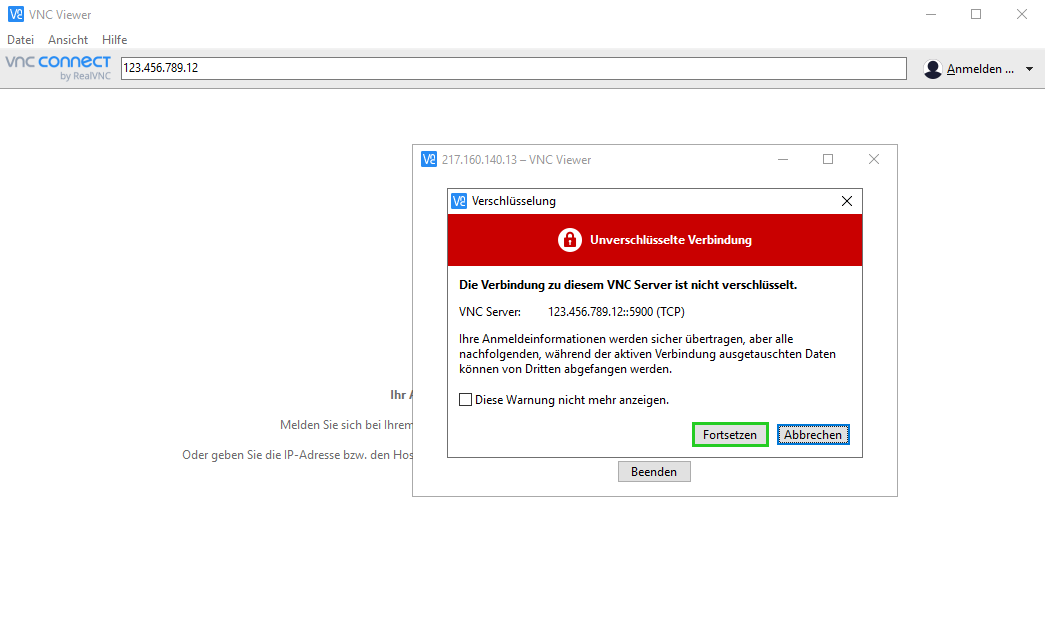
Task: Open the Datei menu
Action: (21, 40)
